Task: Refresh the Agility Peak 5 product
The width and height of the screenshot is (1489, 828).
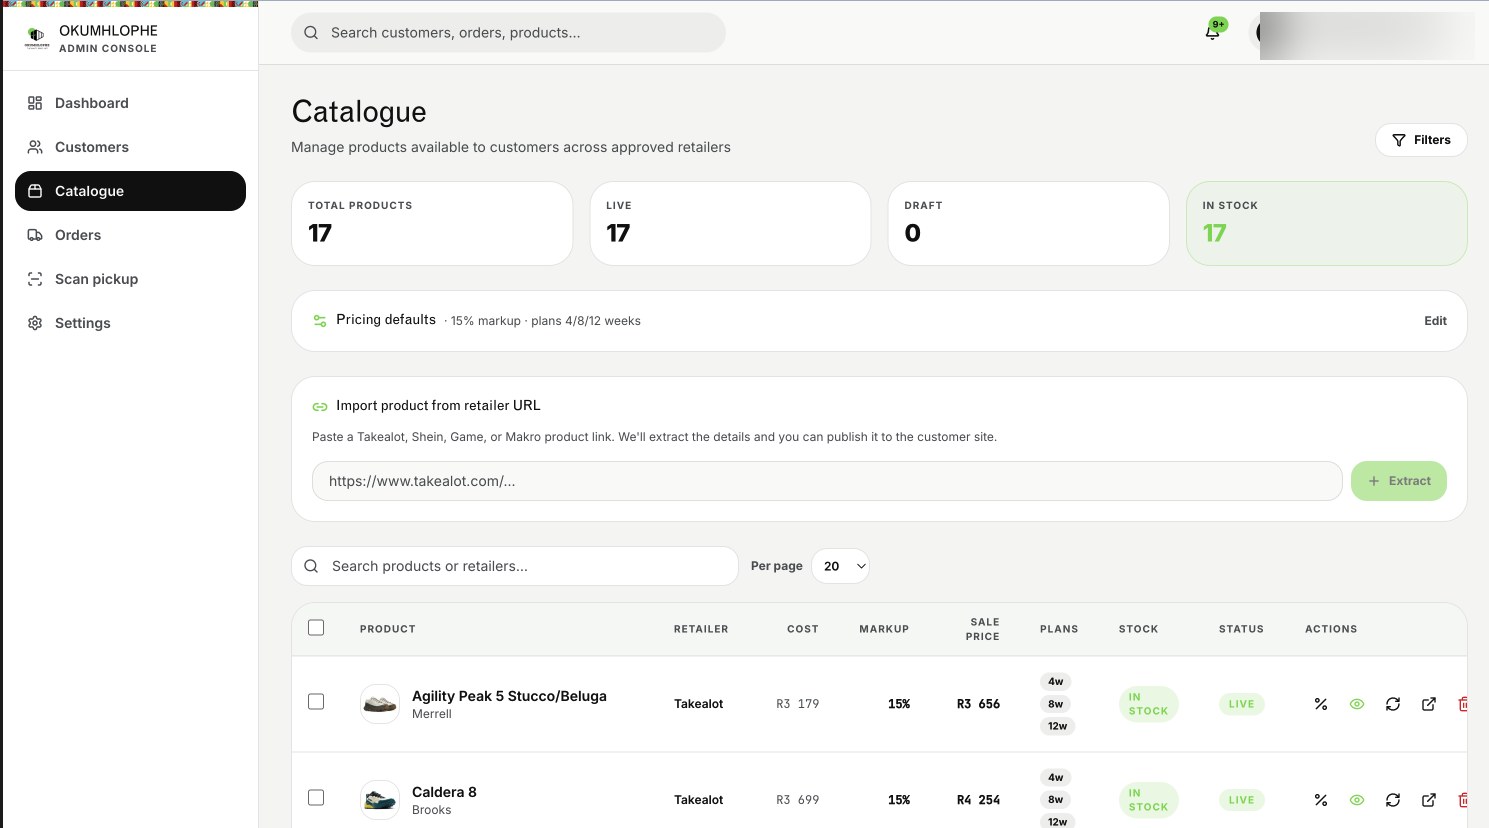Action: tap(1393, 704)
